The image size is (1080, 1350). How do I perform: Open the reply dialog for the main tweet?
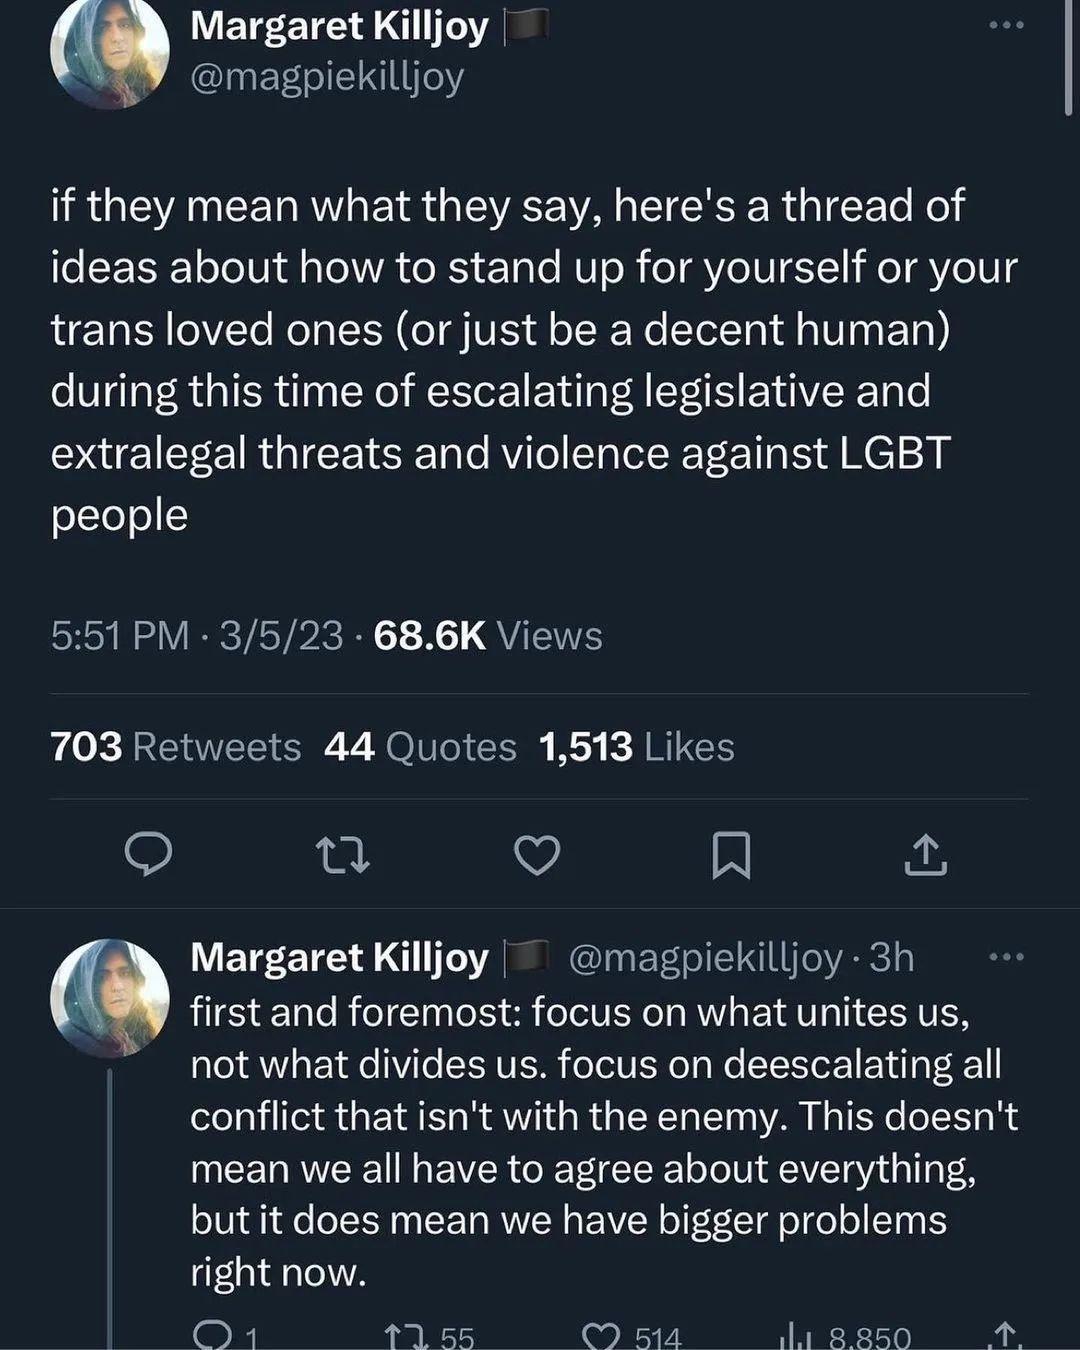point(150,855)
